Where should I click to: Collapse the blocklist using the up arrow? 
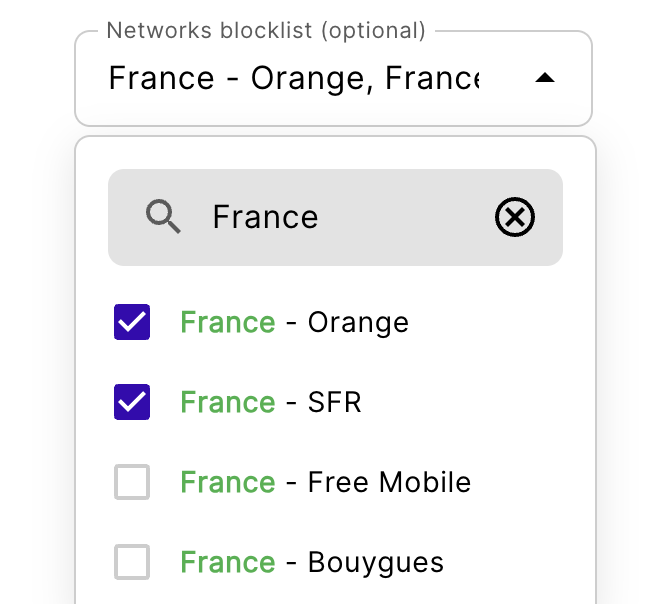(x=544, y=78)
